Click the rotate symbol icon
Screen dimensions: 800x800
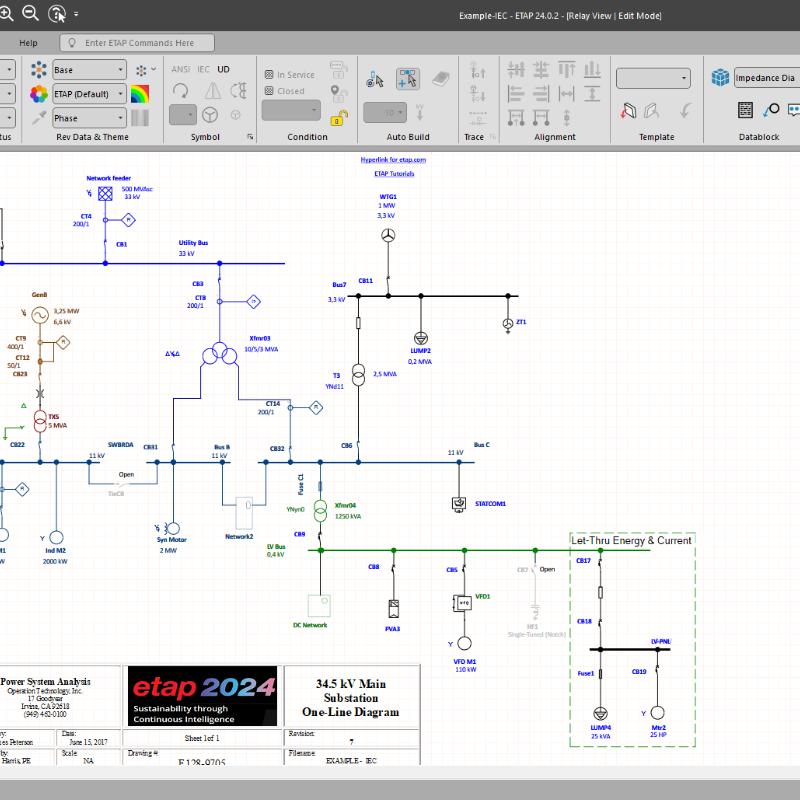(x=181, y=91)
